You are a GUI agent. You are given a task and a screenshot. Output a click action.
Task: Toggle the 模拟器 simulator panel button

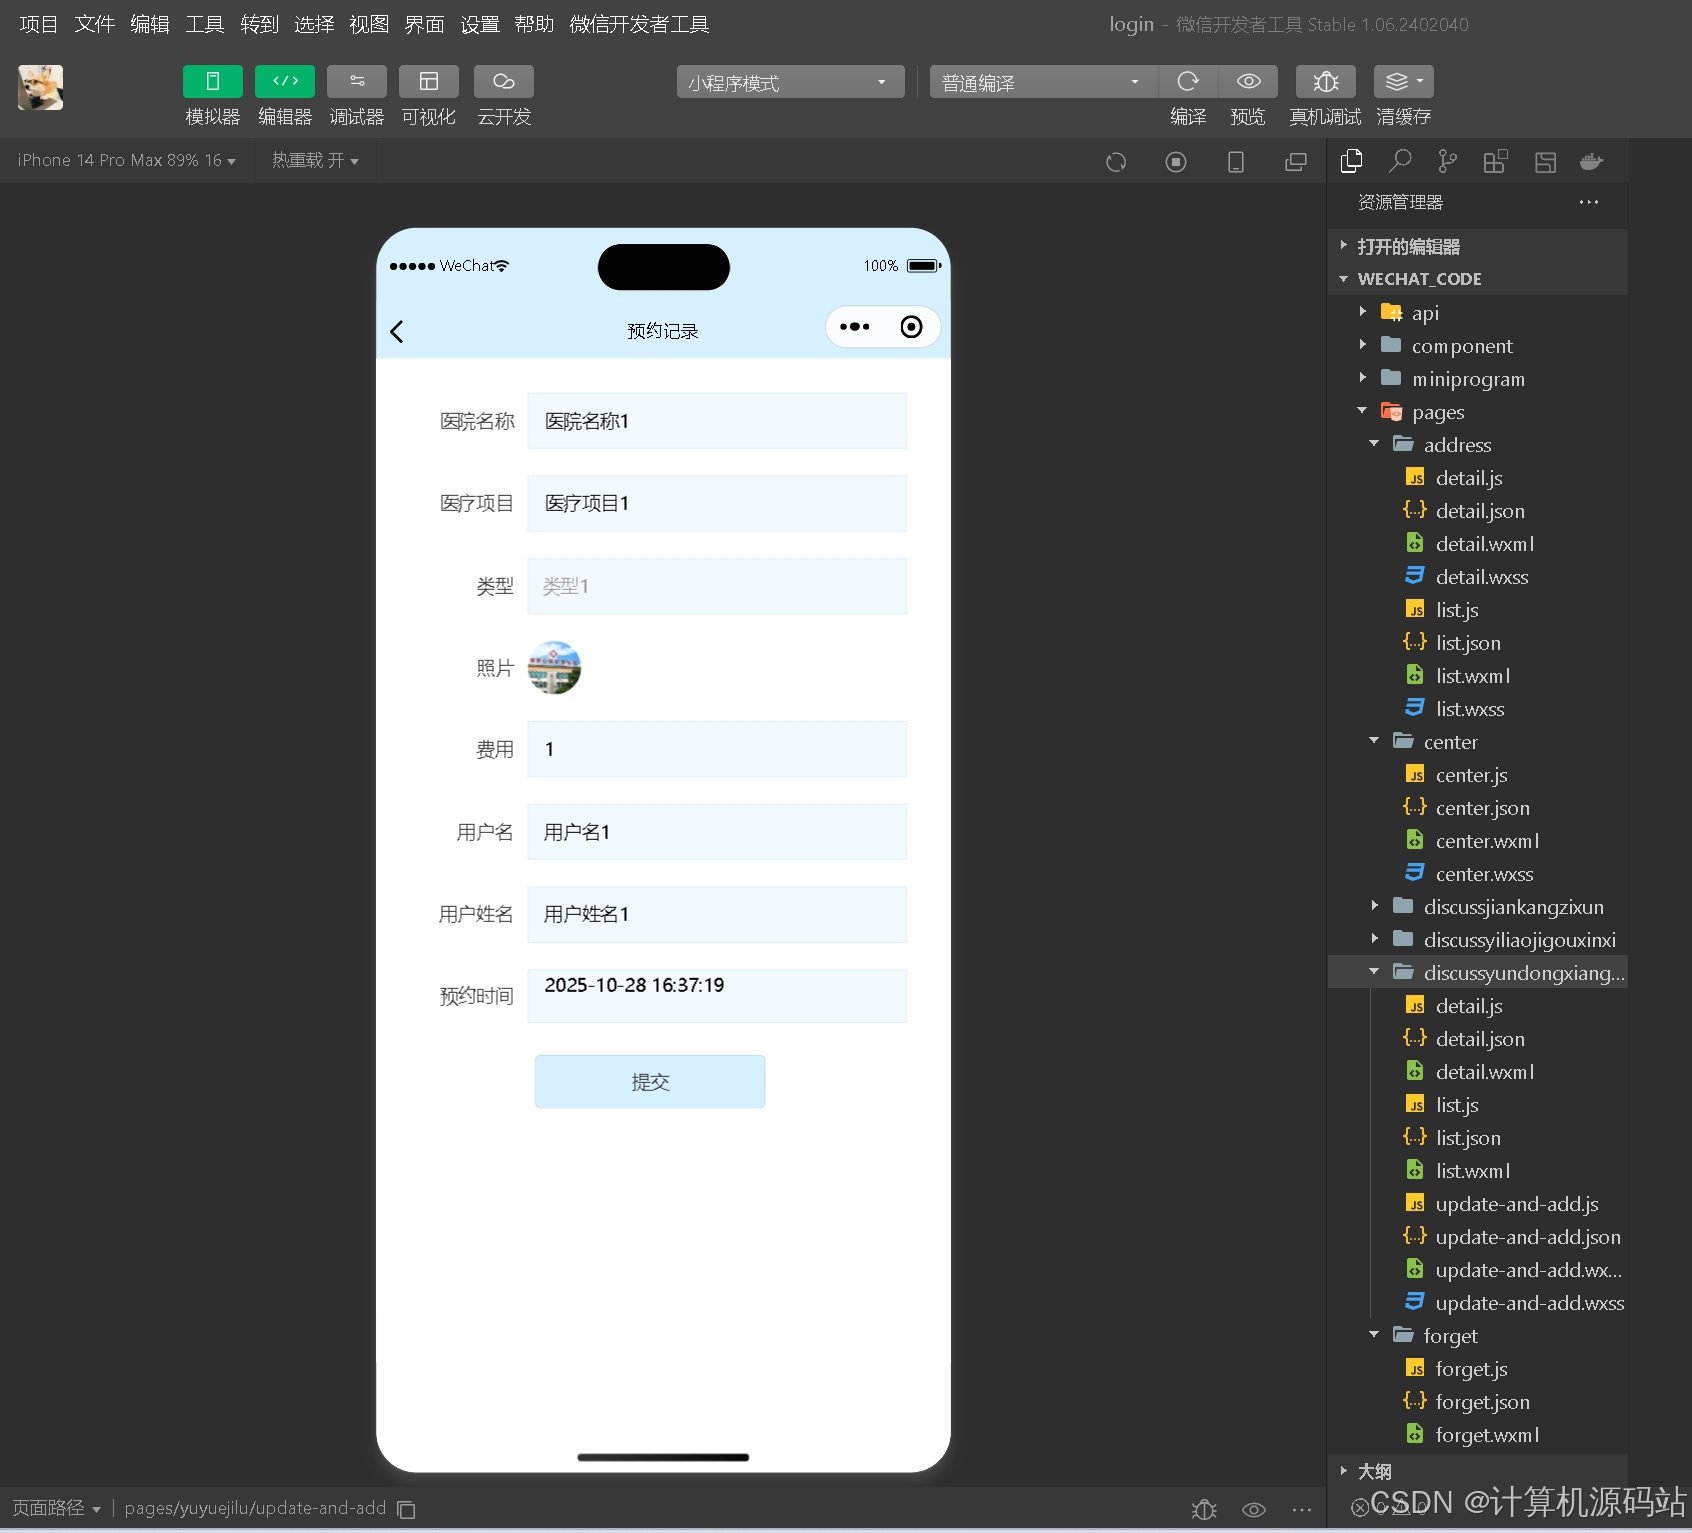click(212, 82)
